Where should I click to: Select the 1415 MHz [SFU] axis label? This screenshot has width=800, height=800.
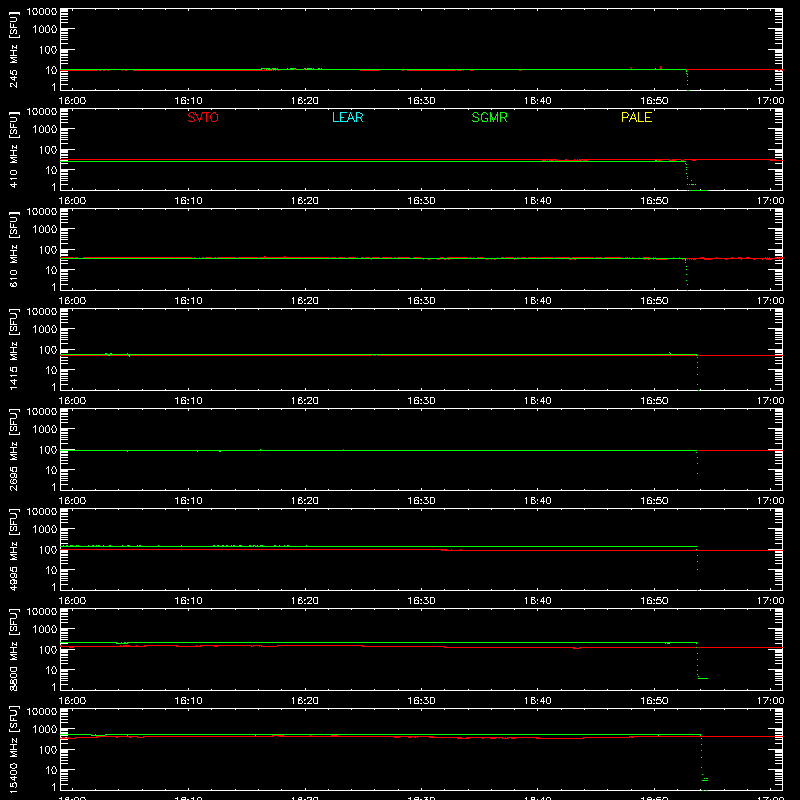point(13,349)
